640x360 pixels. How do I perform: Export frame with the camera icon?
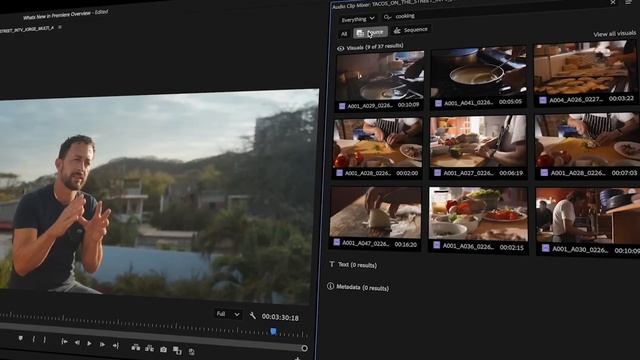(163, 349)
